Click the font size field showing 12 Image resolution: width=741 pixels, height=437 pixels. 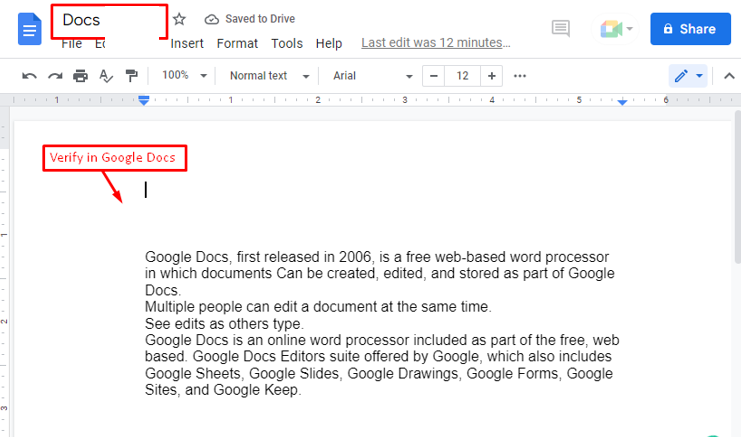(462, 76)
